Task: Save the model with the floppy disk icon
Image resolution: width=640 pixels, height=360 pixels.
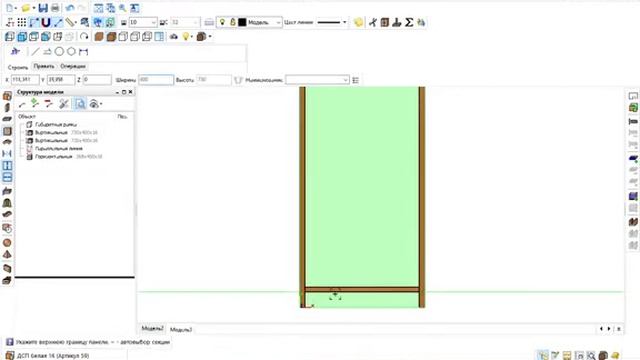Action: point(43,8)
